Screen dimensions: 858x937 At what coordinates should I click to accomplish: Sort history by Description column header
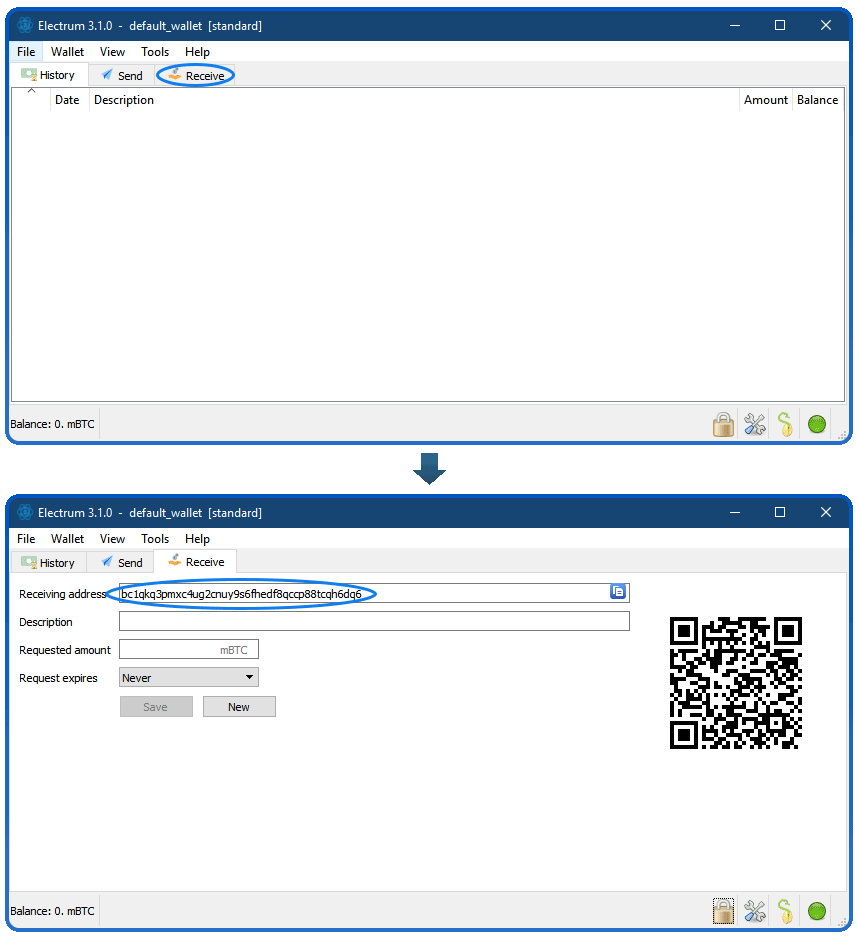[x=414, y=100]
